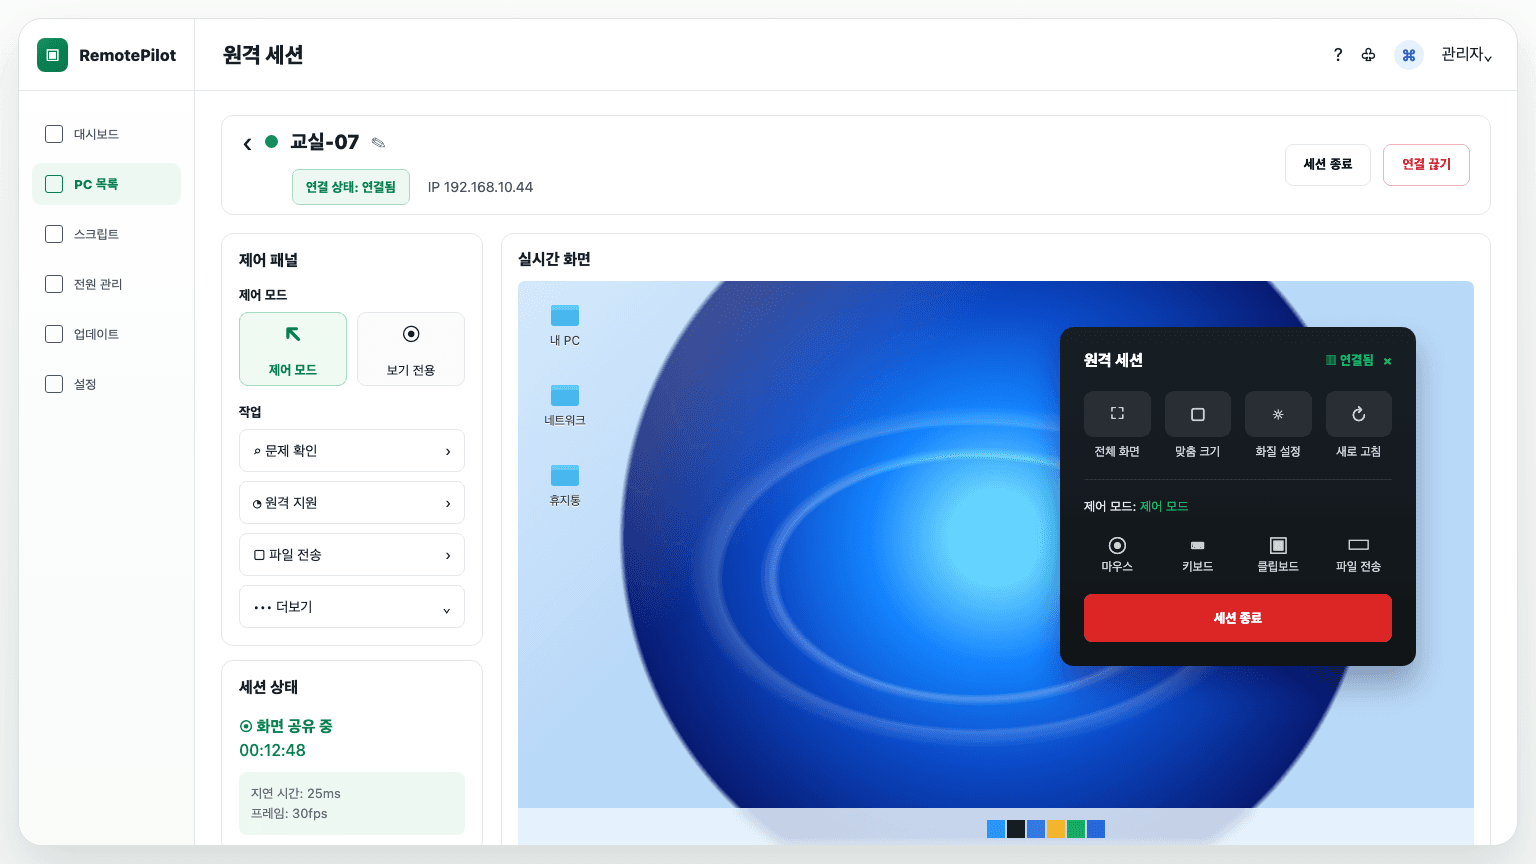The image size is (1536, 864).
Task: Click the black remote taskbar icon
Action: (x=1016, y=829)
